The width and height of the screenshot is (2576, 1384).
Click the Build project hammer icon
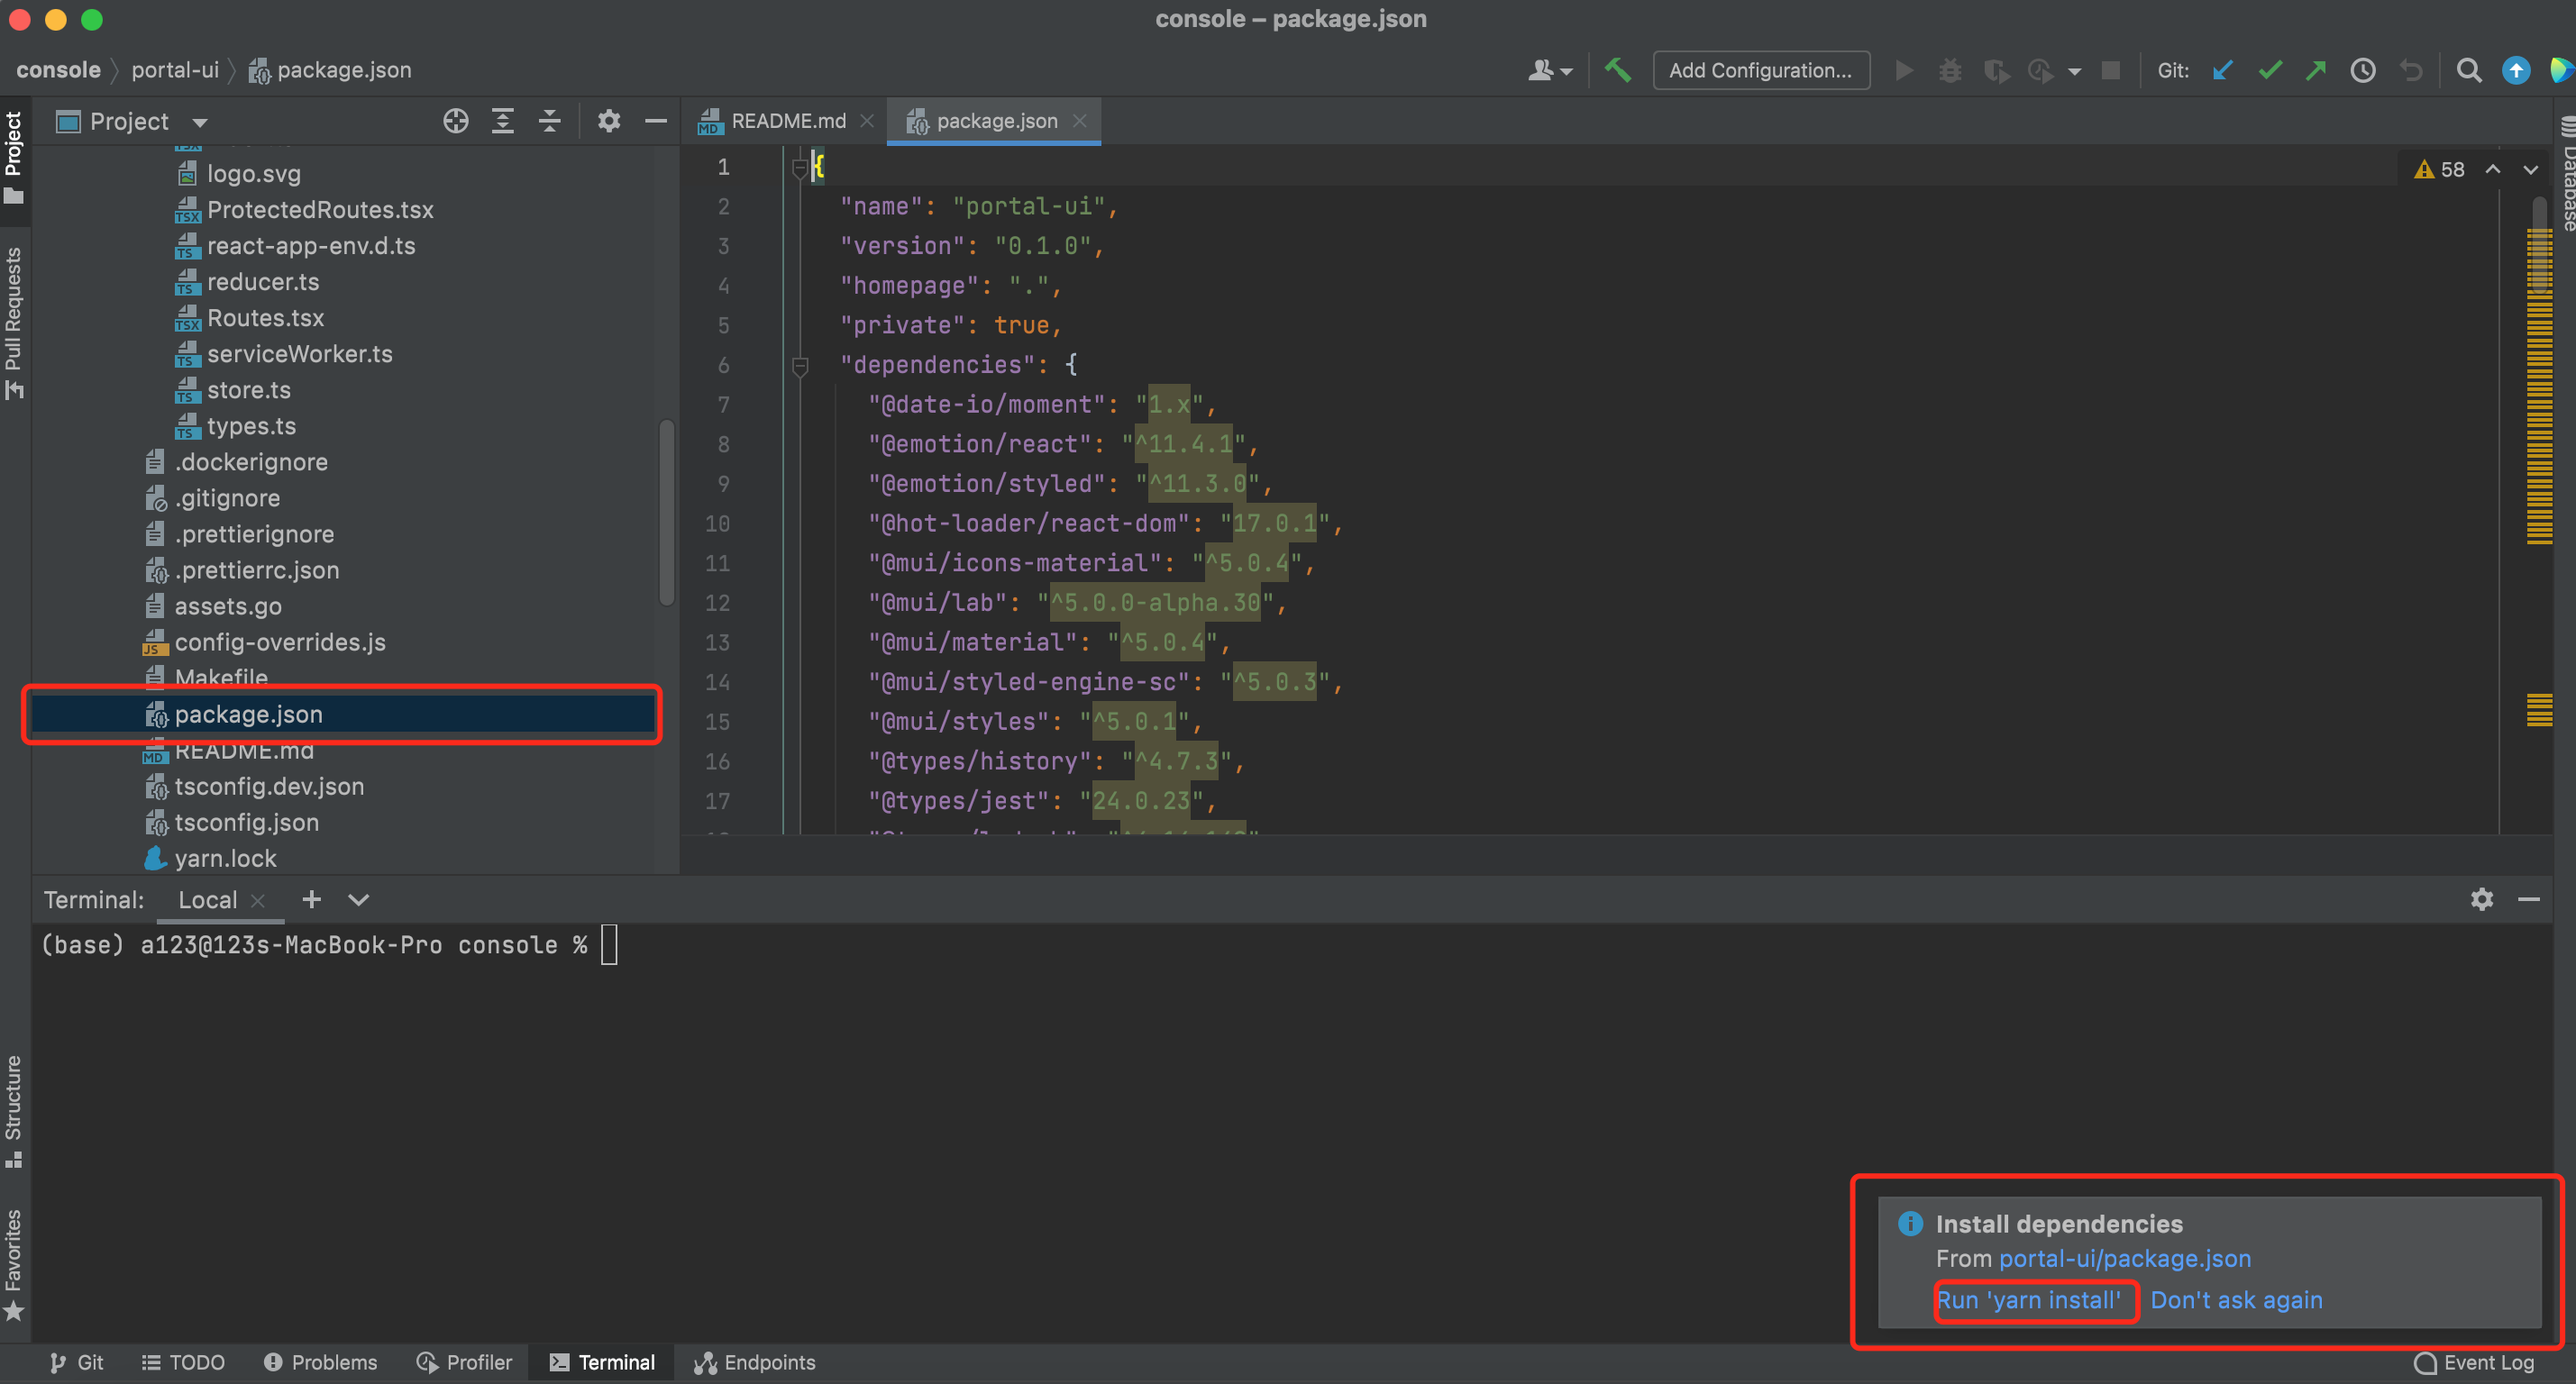(x=1617, y=70)
